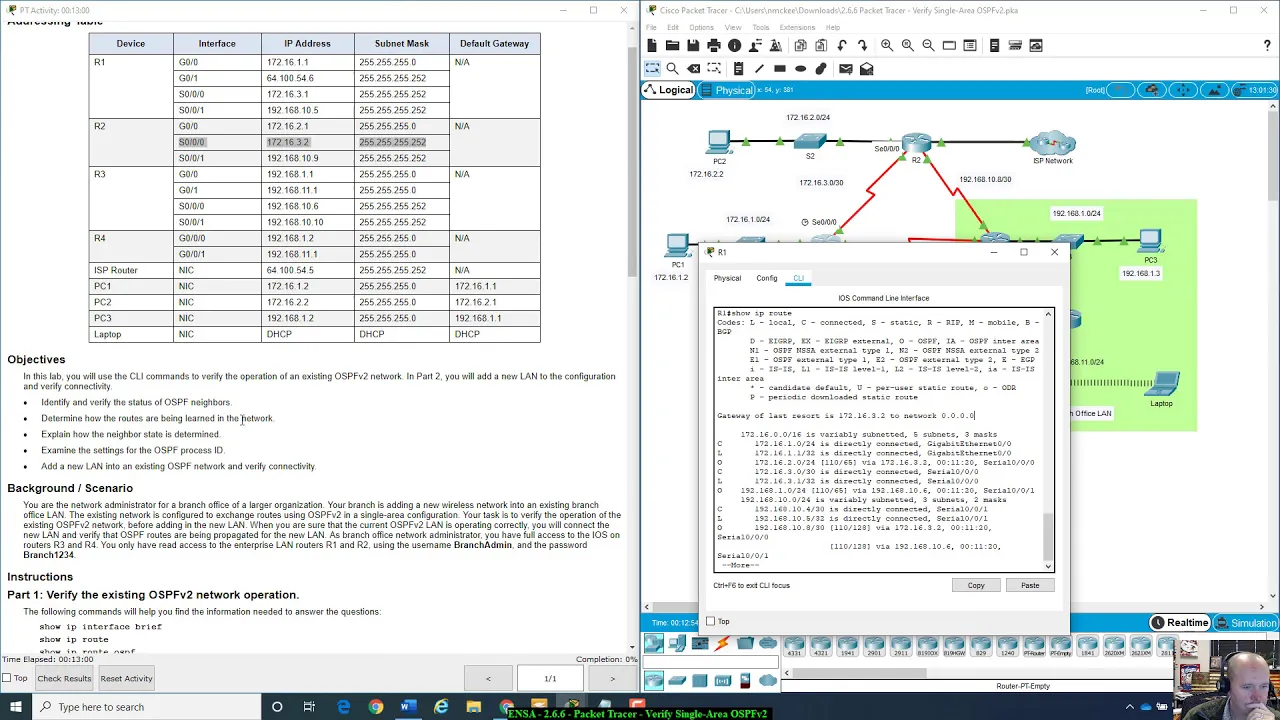Switch to Physical workspace view
The height and width of the screenshot is (720, 1280).
(x=727, y=90)
